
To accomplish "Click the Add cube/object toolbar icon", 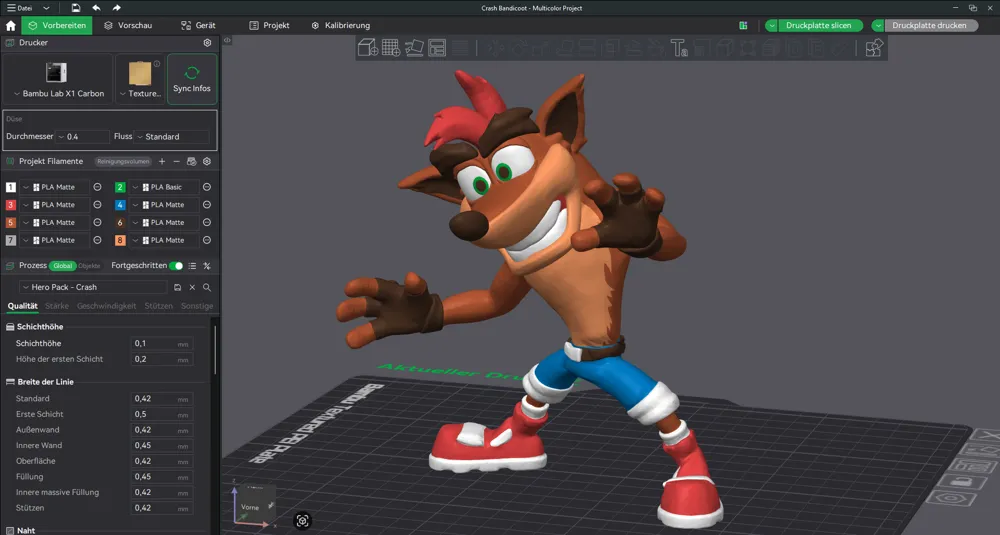I will click(368, 48).
